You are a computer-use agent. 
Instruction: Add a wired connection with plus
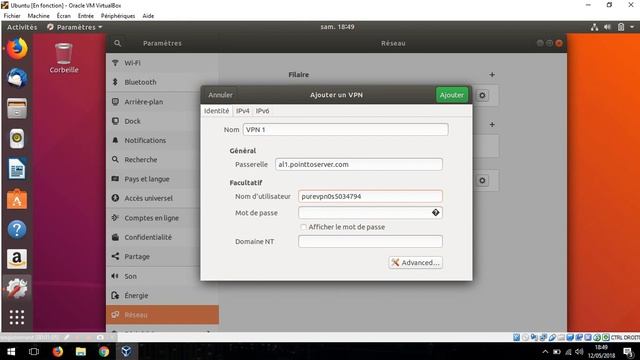(x=492, y=75)
